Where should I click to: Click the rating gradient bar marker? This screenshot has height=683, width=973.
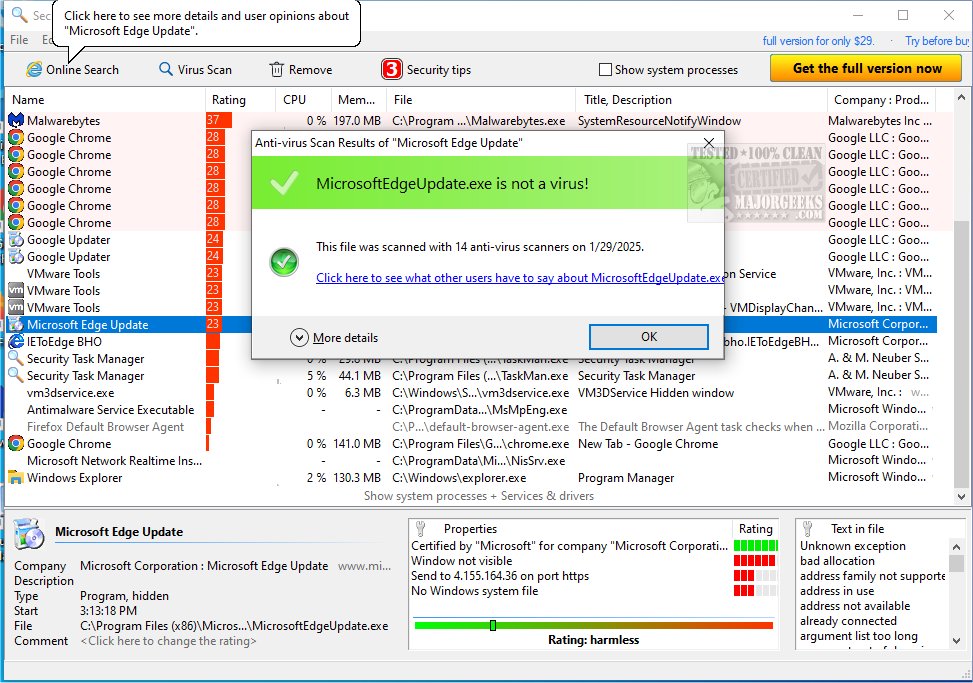click(493, 625)
